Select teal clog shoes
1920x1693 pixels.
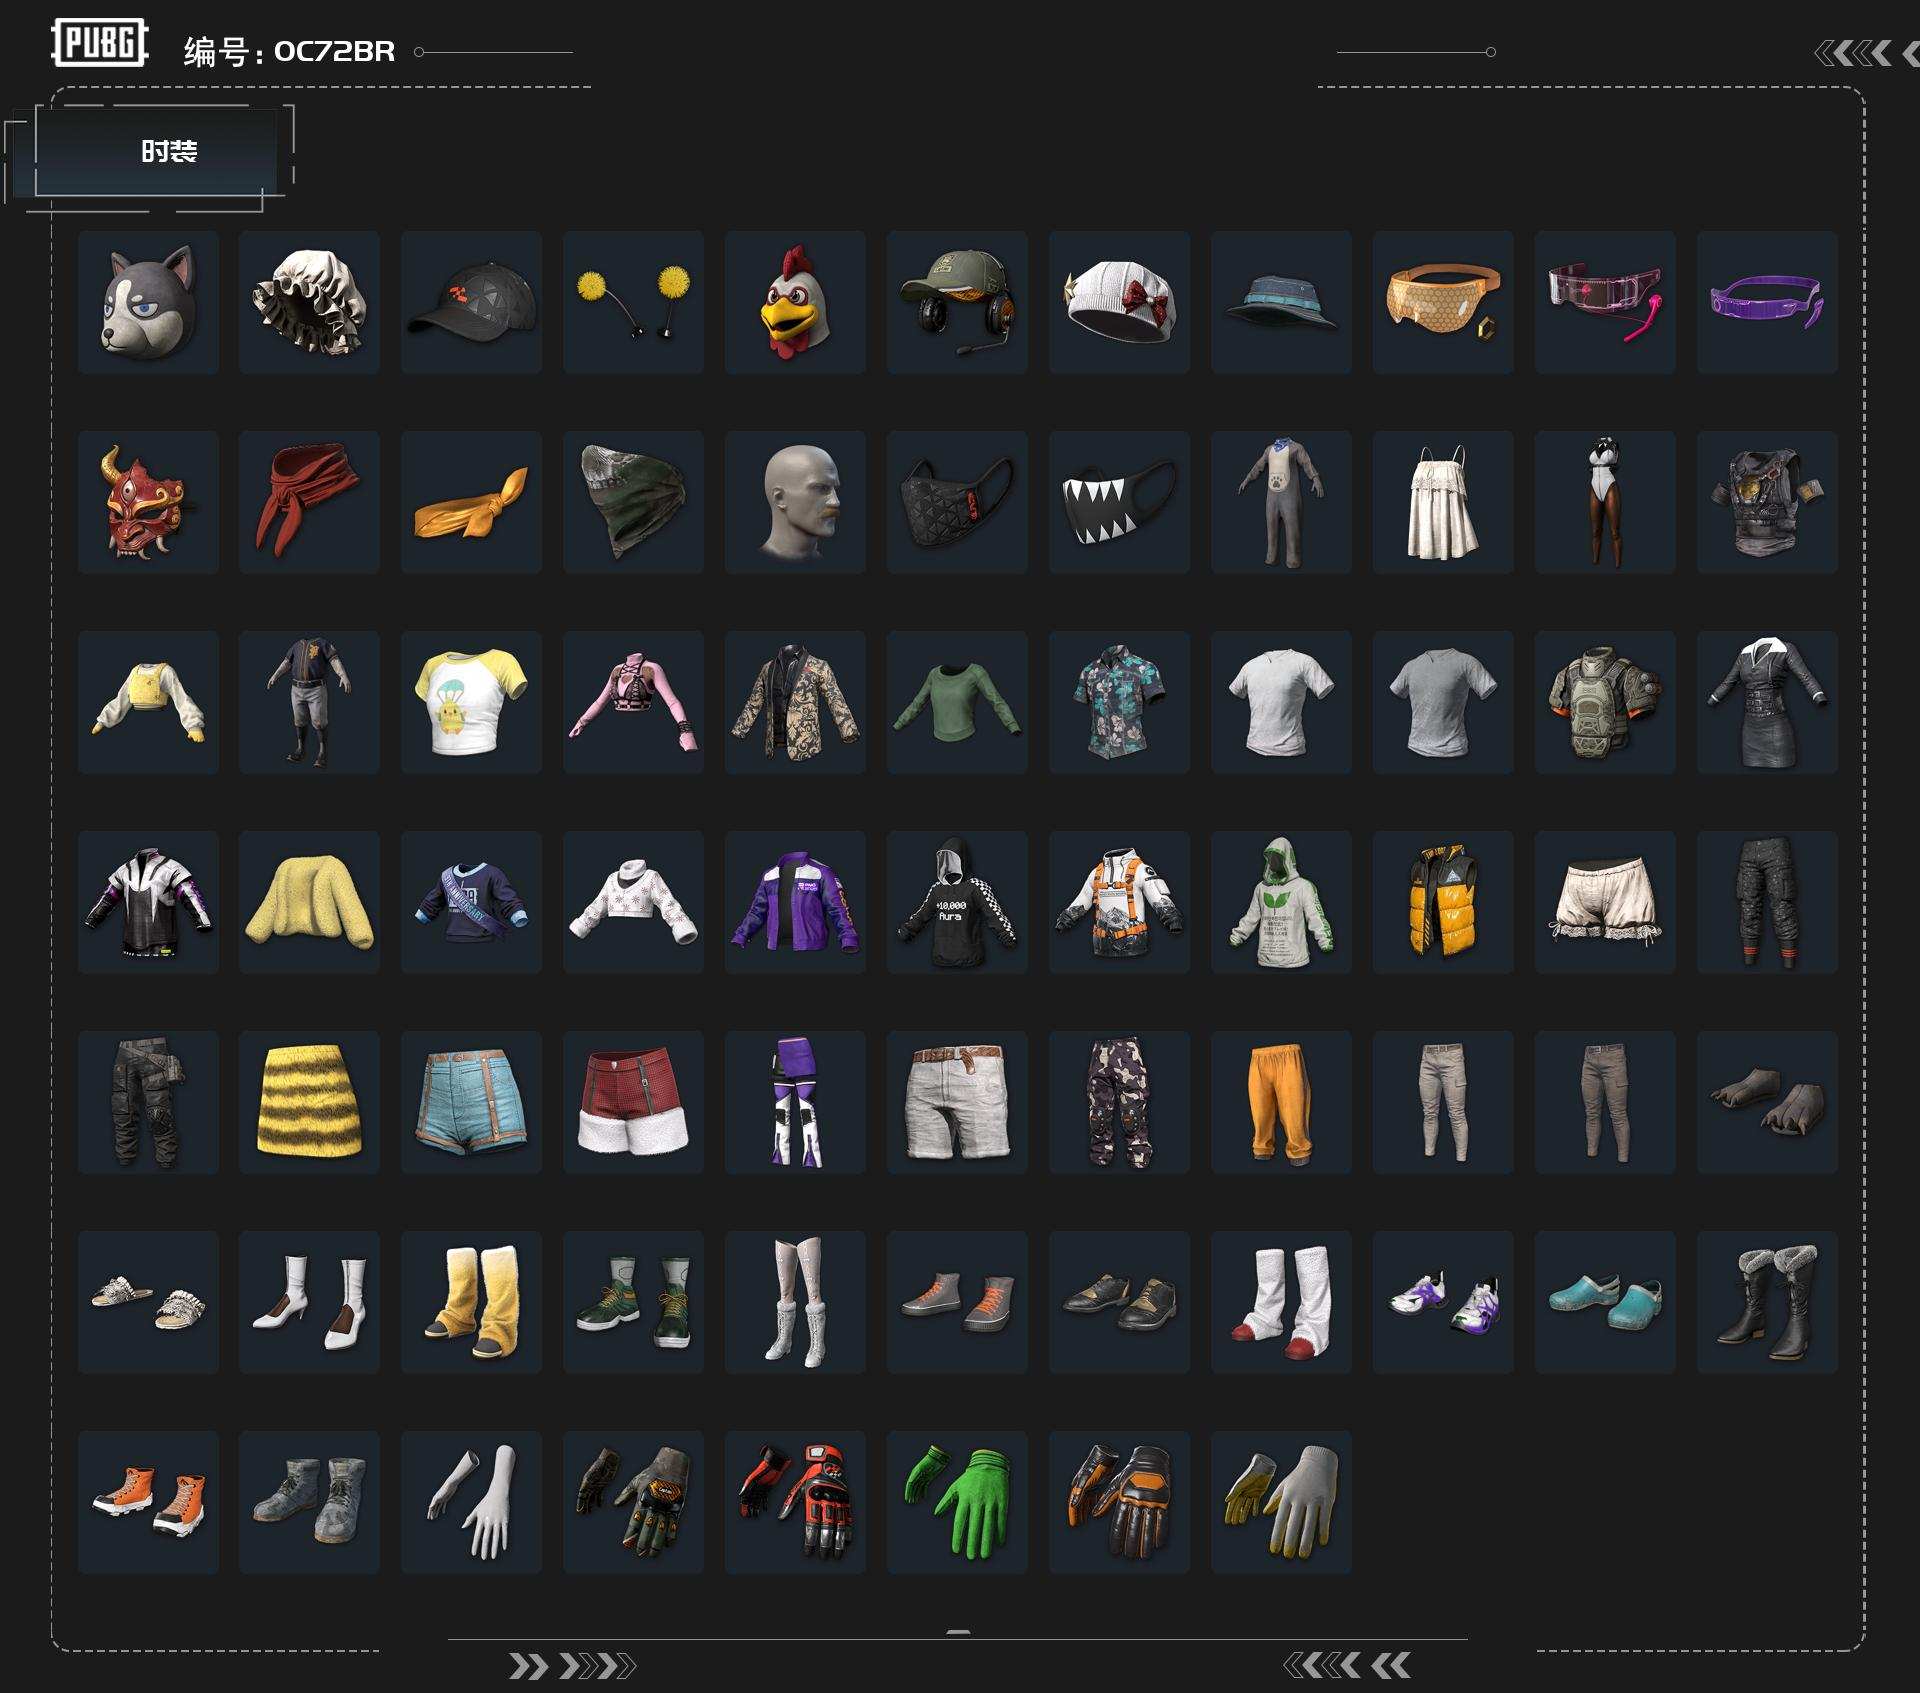[1605, 1302]
